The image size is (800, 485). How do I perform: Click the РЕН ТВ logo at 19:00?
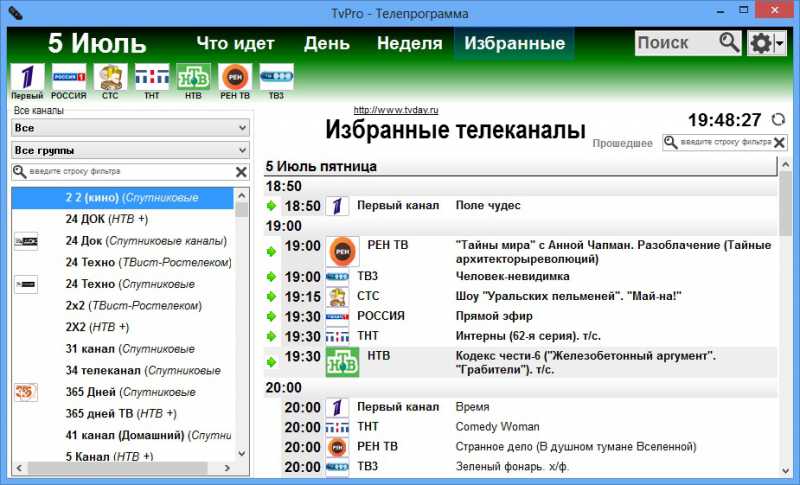[342, 251]
